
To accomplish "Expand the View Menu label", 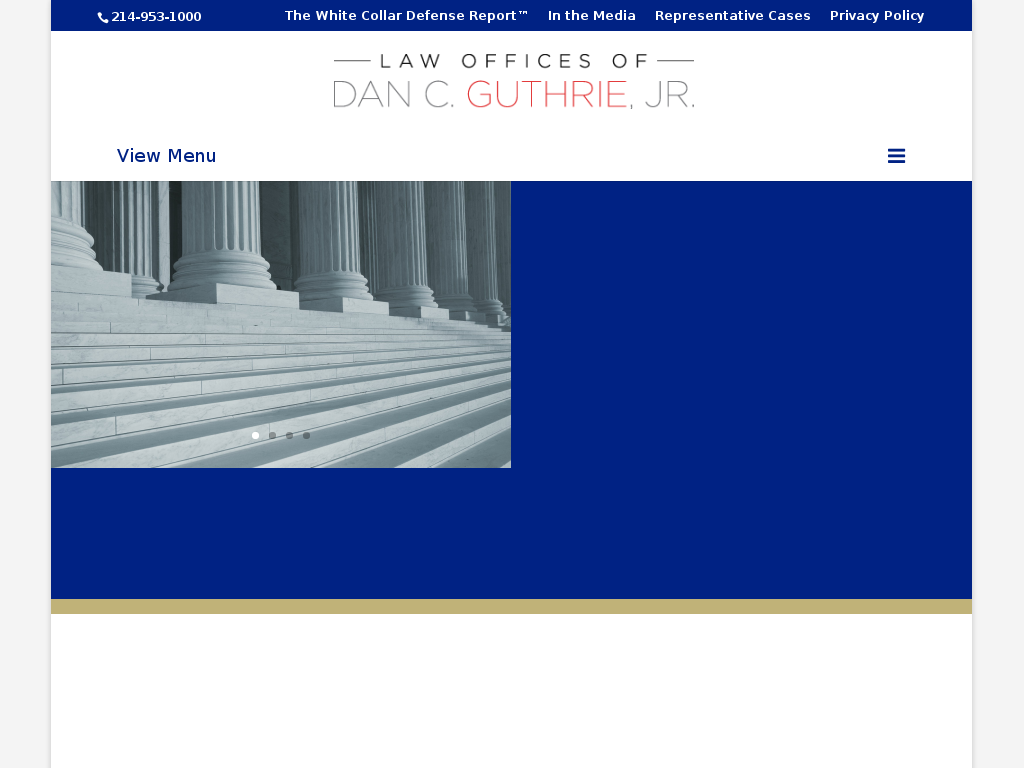I will [167, 156].
